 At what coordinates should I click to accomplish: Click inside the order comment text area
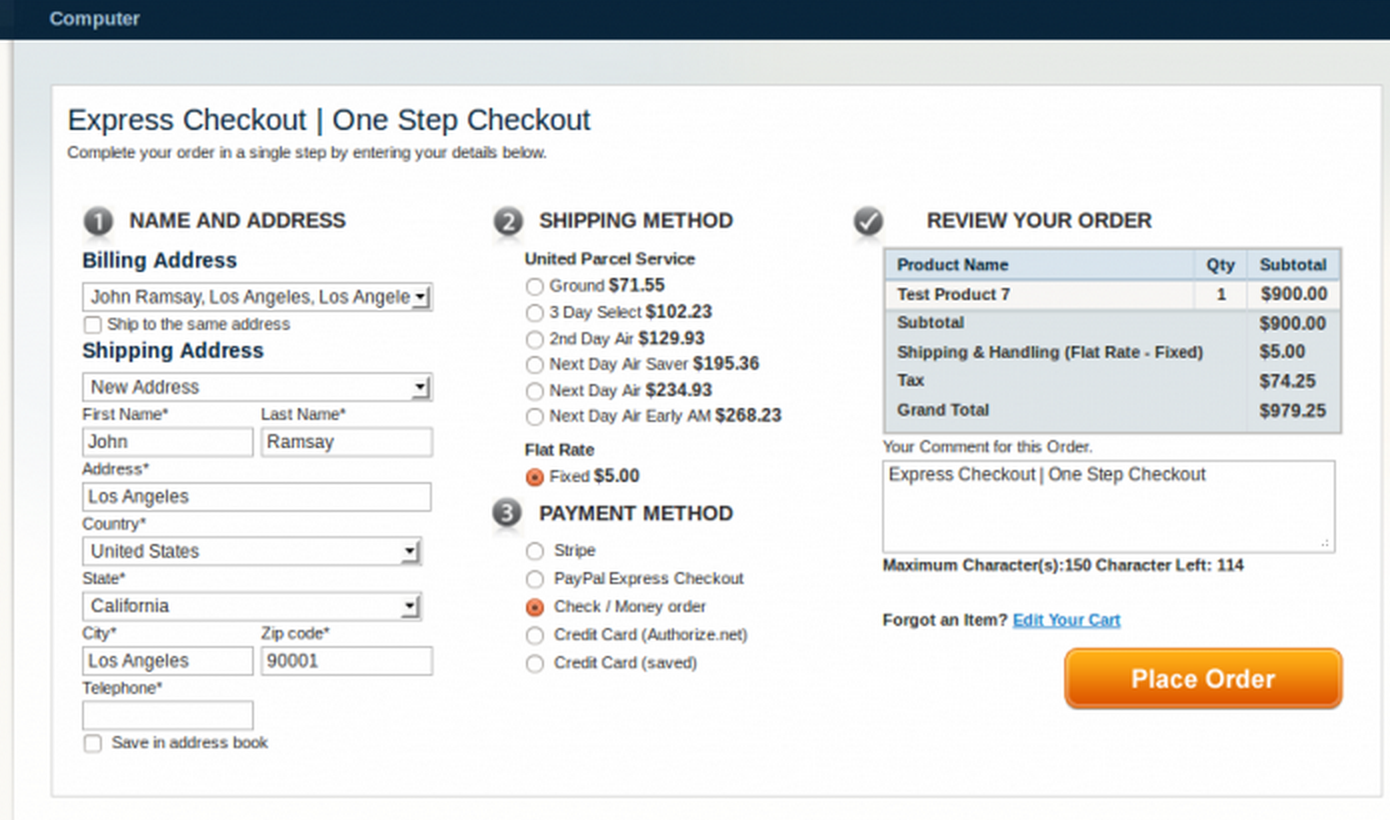click(1108, 506)
